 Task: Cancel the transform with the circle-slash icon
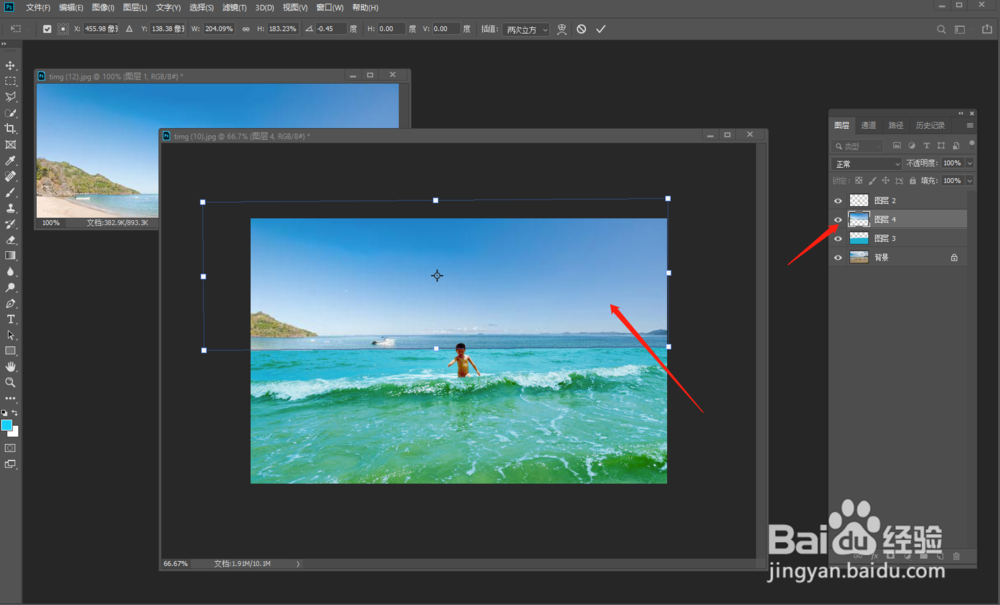[581, 29]
